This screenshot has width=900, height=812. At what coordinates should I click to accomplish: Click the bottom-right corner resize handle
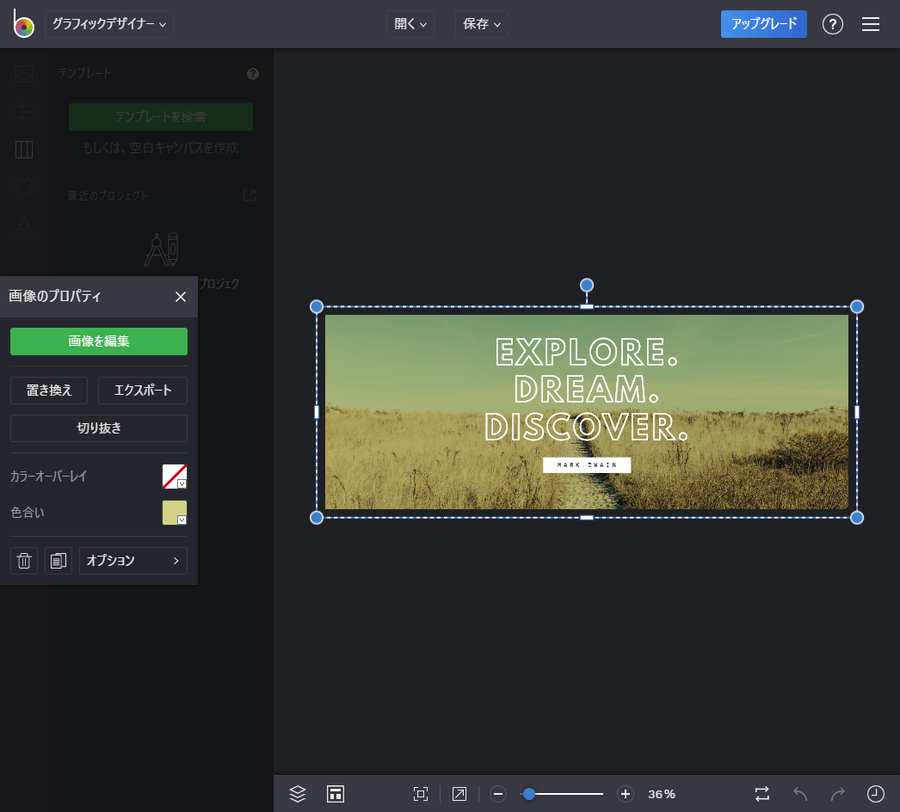click(x=856, y=518)
